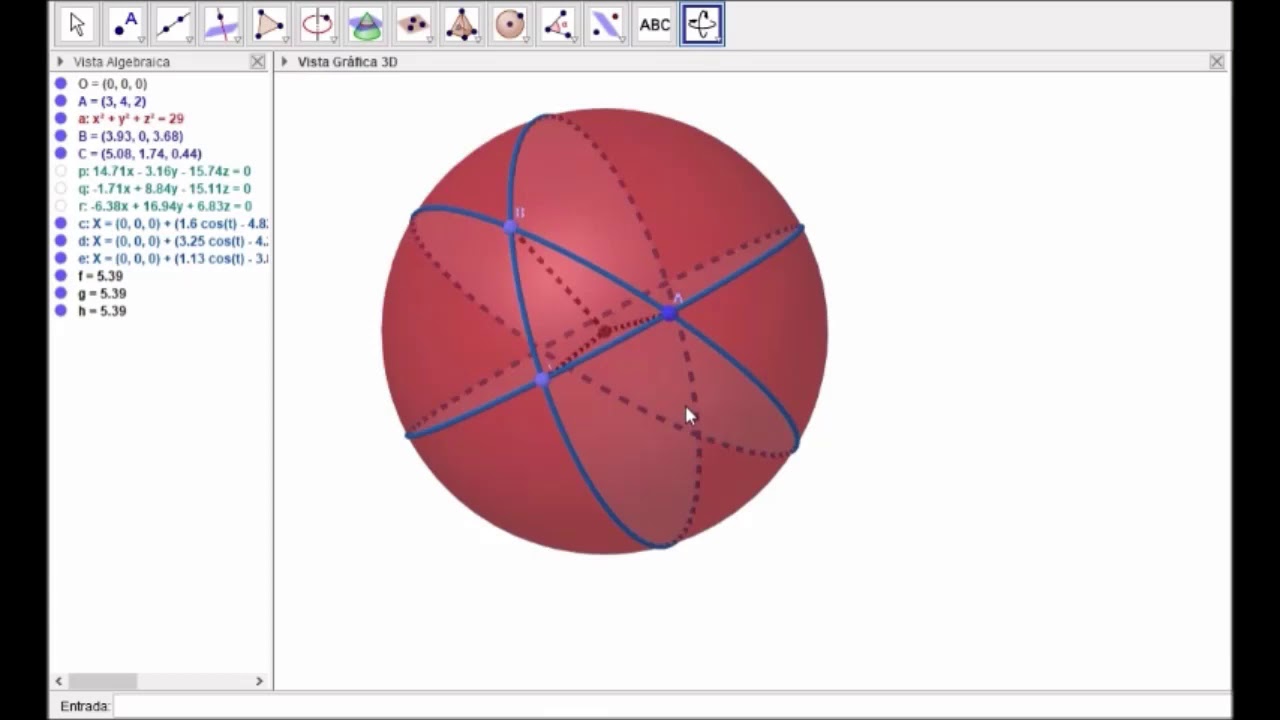Select the Angle tool

coord(557,25)
